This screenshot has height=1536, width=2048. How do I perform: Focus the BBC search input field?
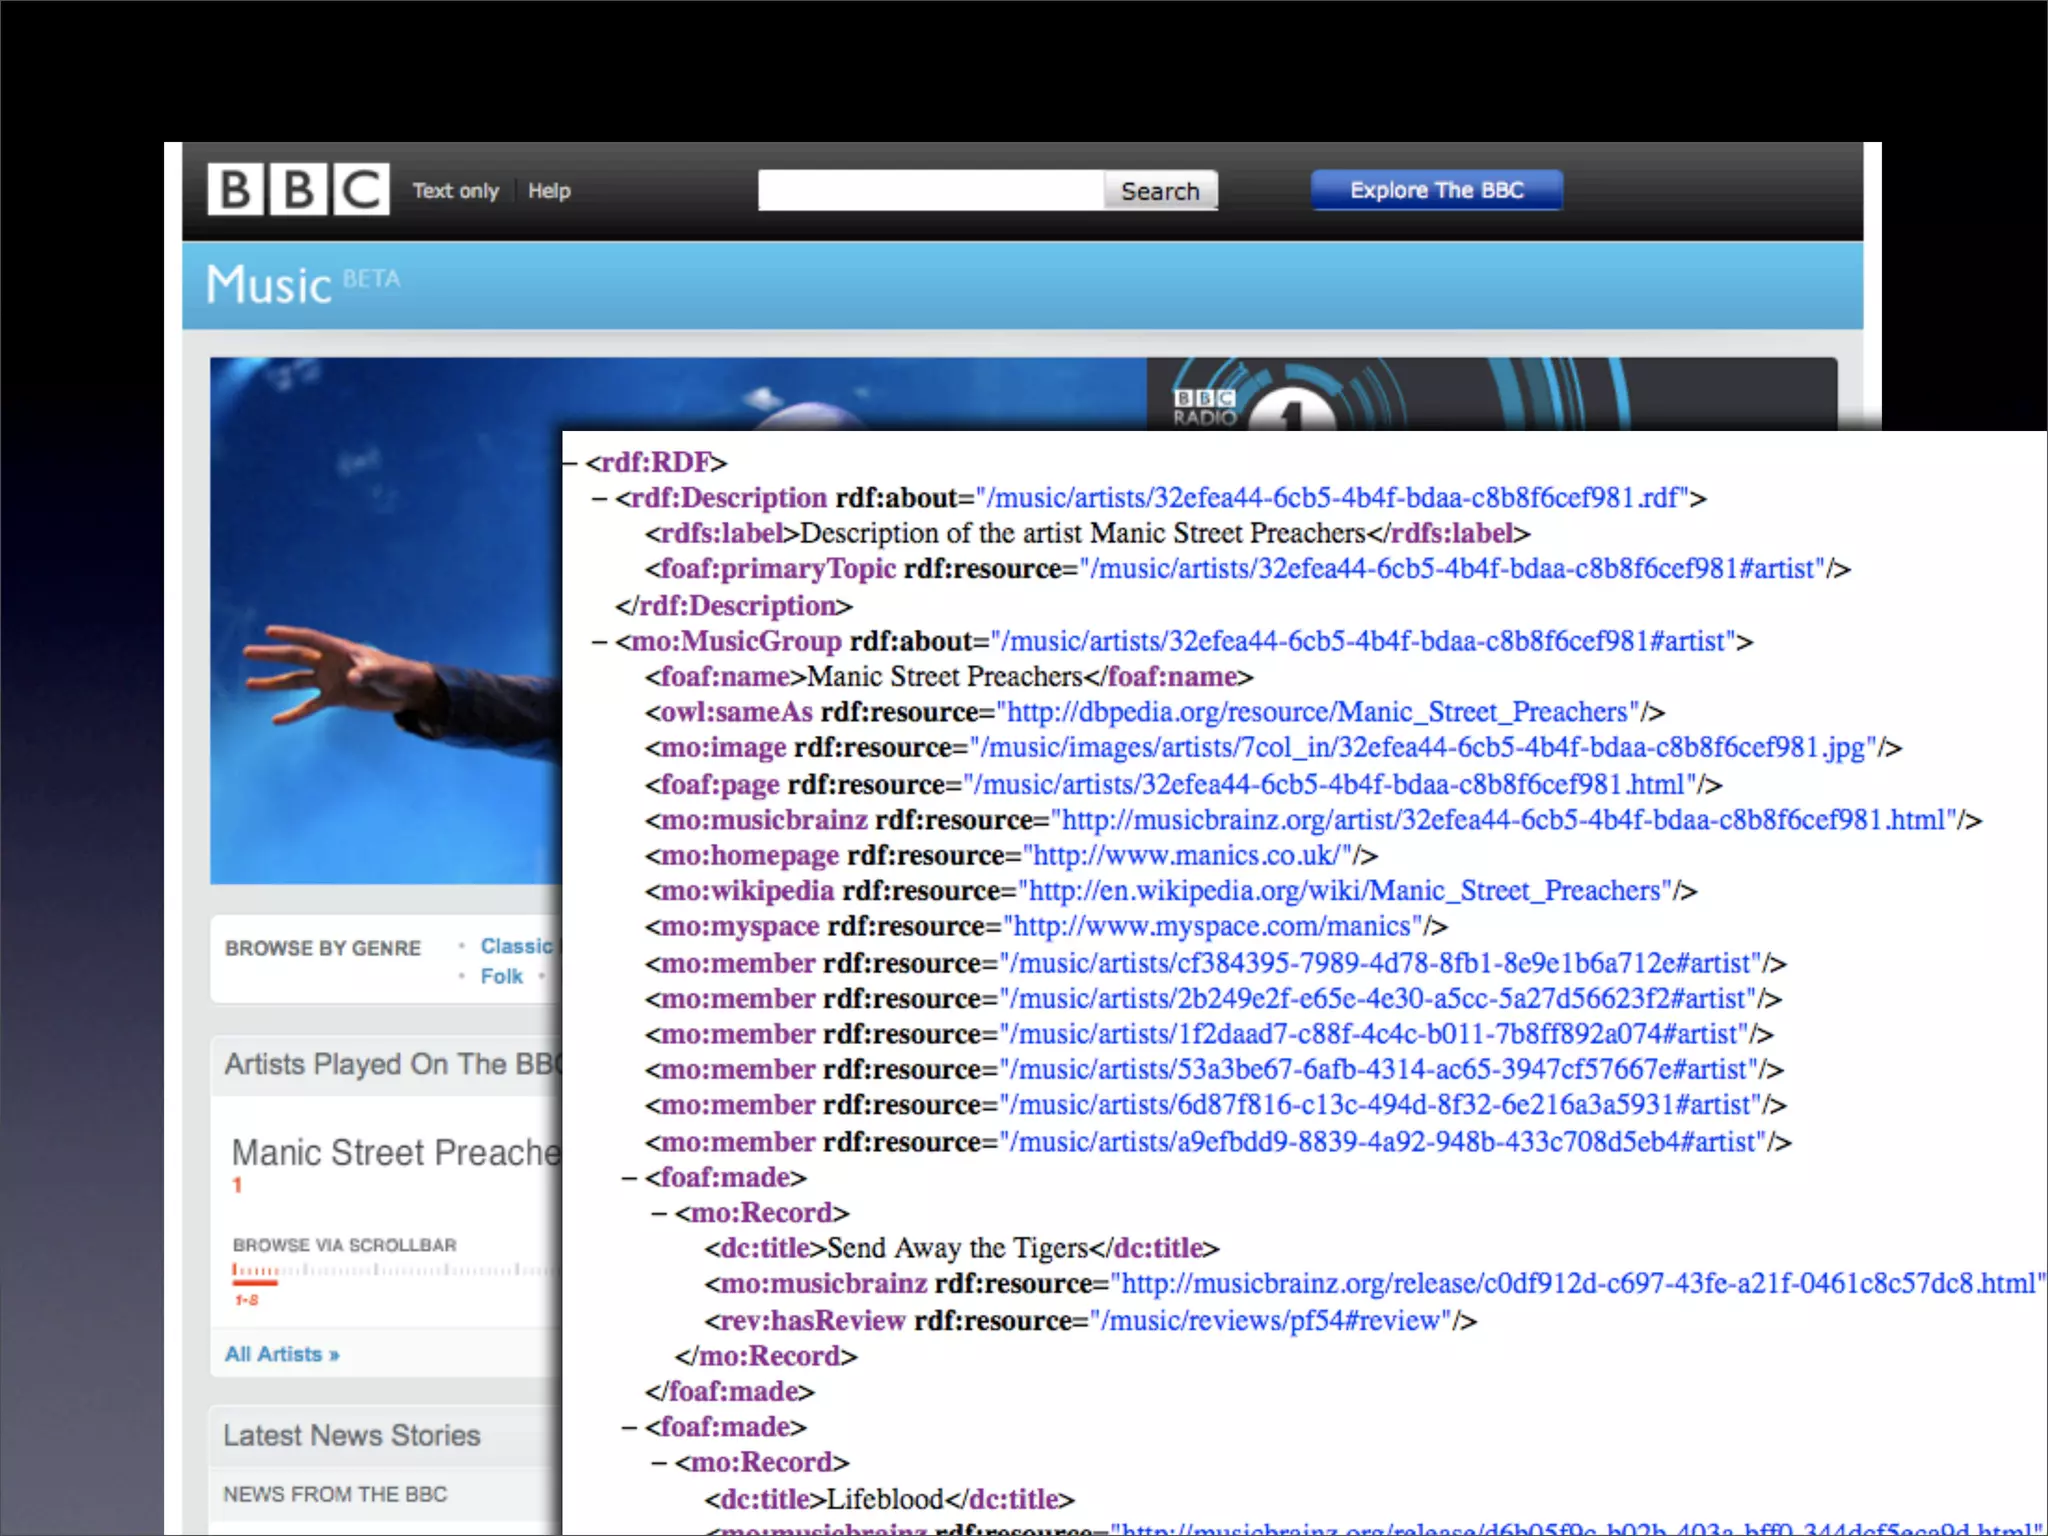click(931, 190)
